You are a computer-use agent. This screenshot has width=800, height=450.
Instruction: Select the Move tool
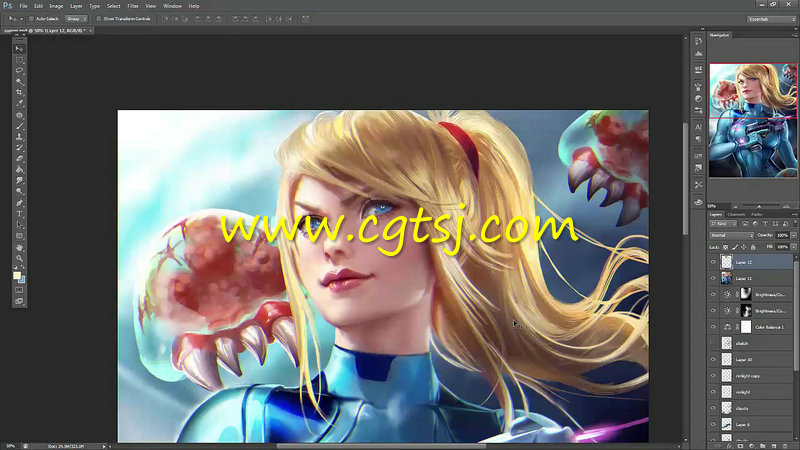pyautogui.click(x=19, y=48)
